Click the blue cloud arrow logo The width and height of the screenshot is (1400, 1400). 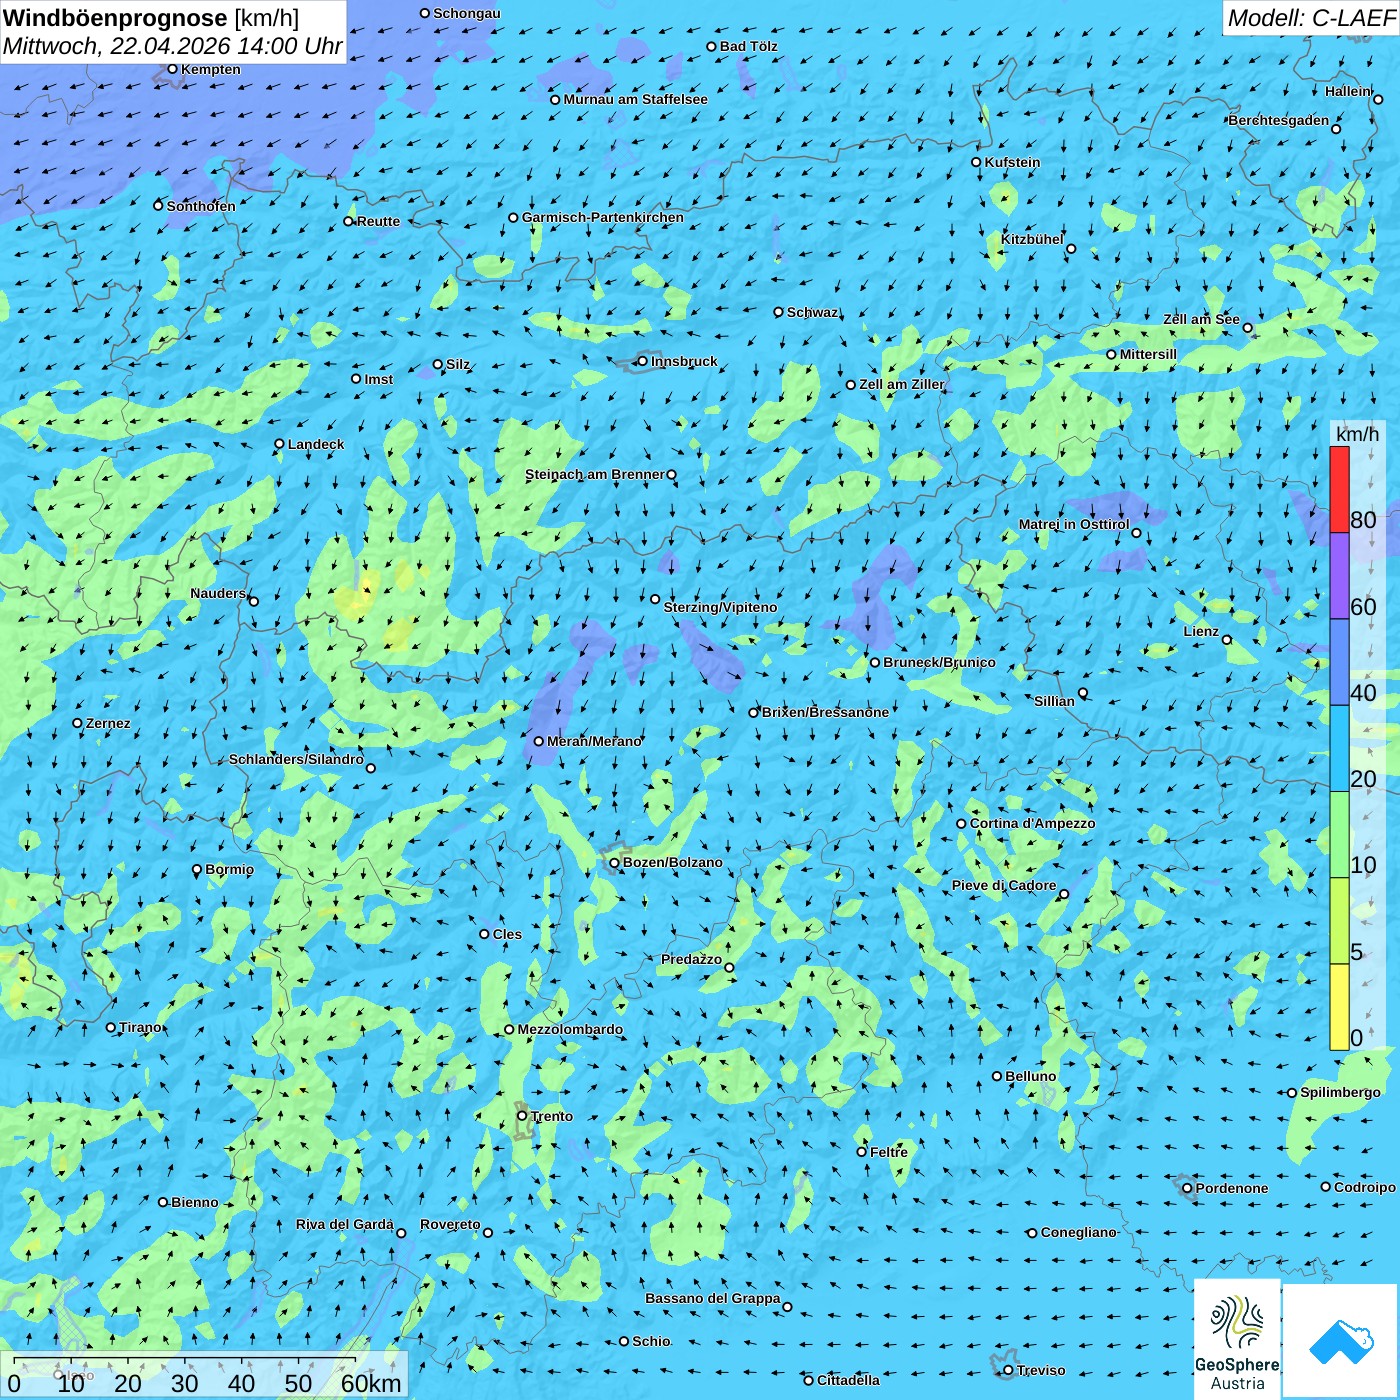pyautogui.click(x=1341, y=1341)
